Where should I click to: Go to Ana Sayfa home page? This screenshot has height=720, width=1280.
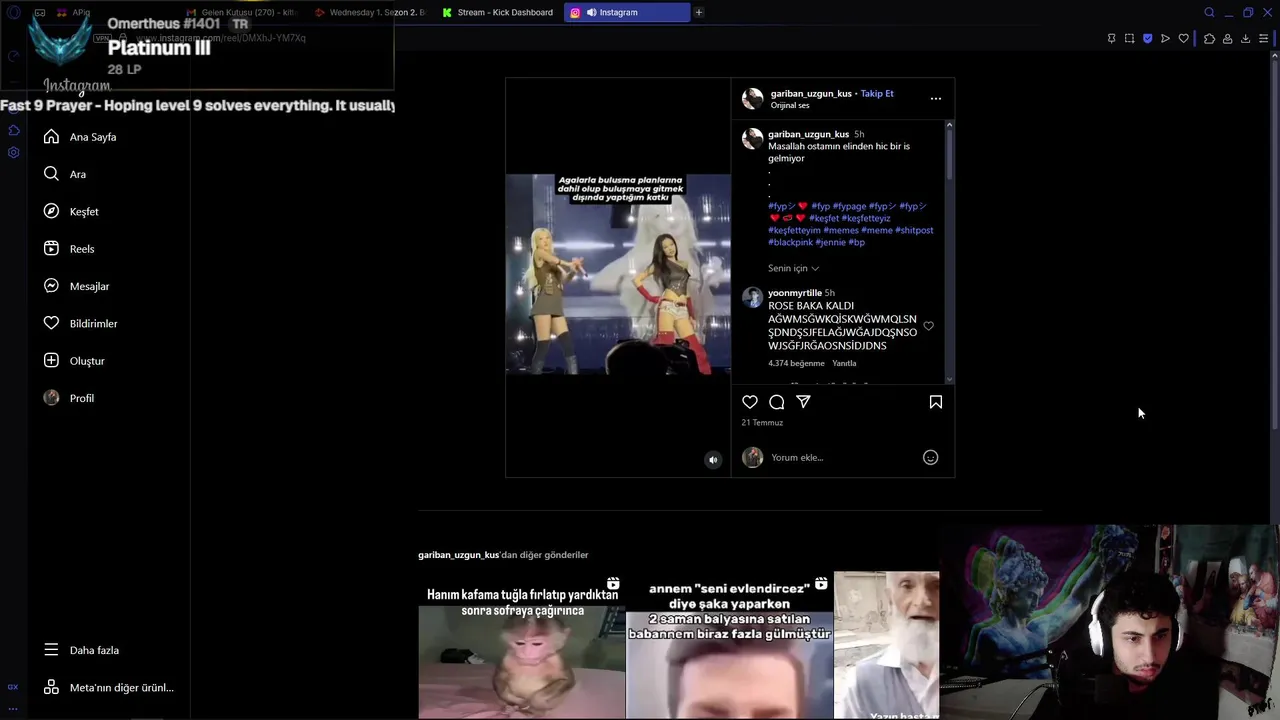(x=81, y=137)
